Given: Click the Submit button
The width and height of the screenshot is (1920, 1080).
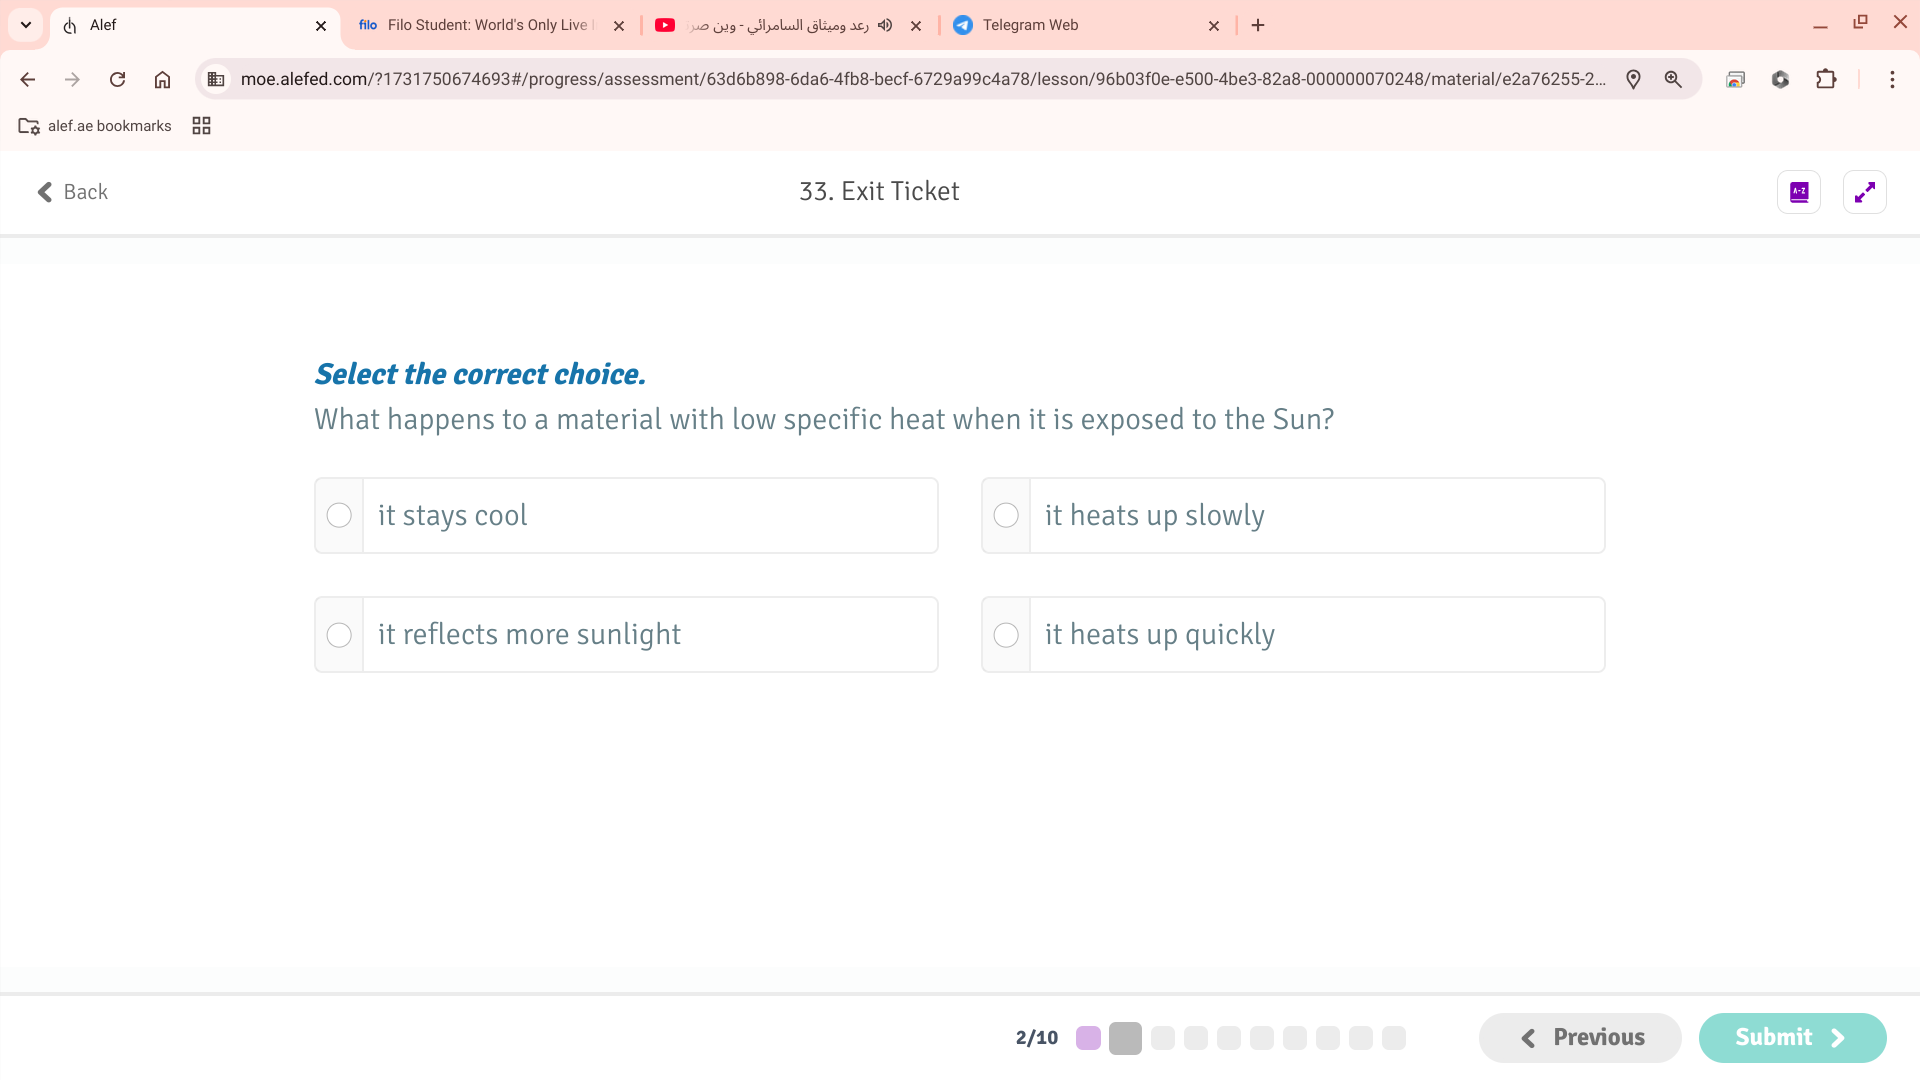Looking at the screenshot, I should point(1791,1037).
